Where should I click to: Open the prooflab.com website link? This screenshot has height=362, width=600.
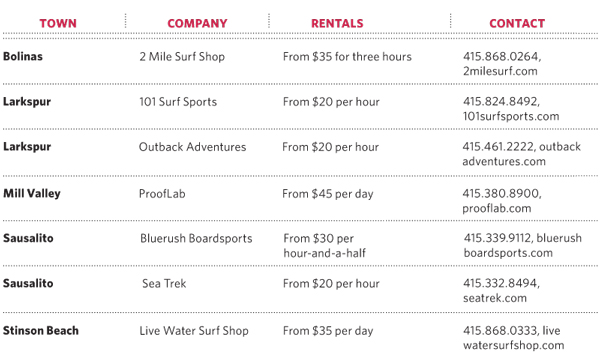coord(497,209)
